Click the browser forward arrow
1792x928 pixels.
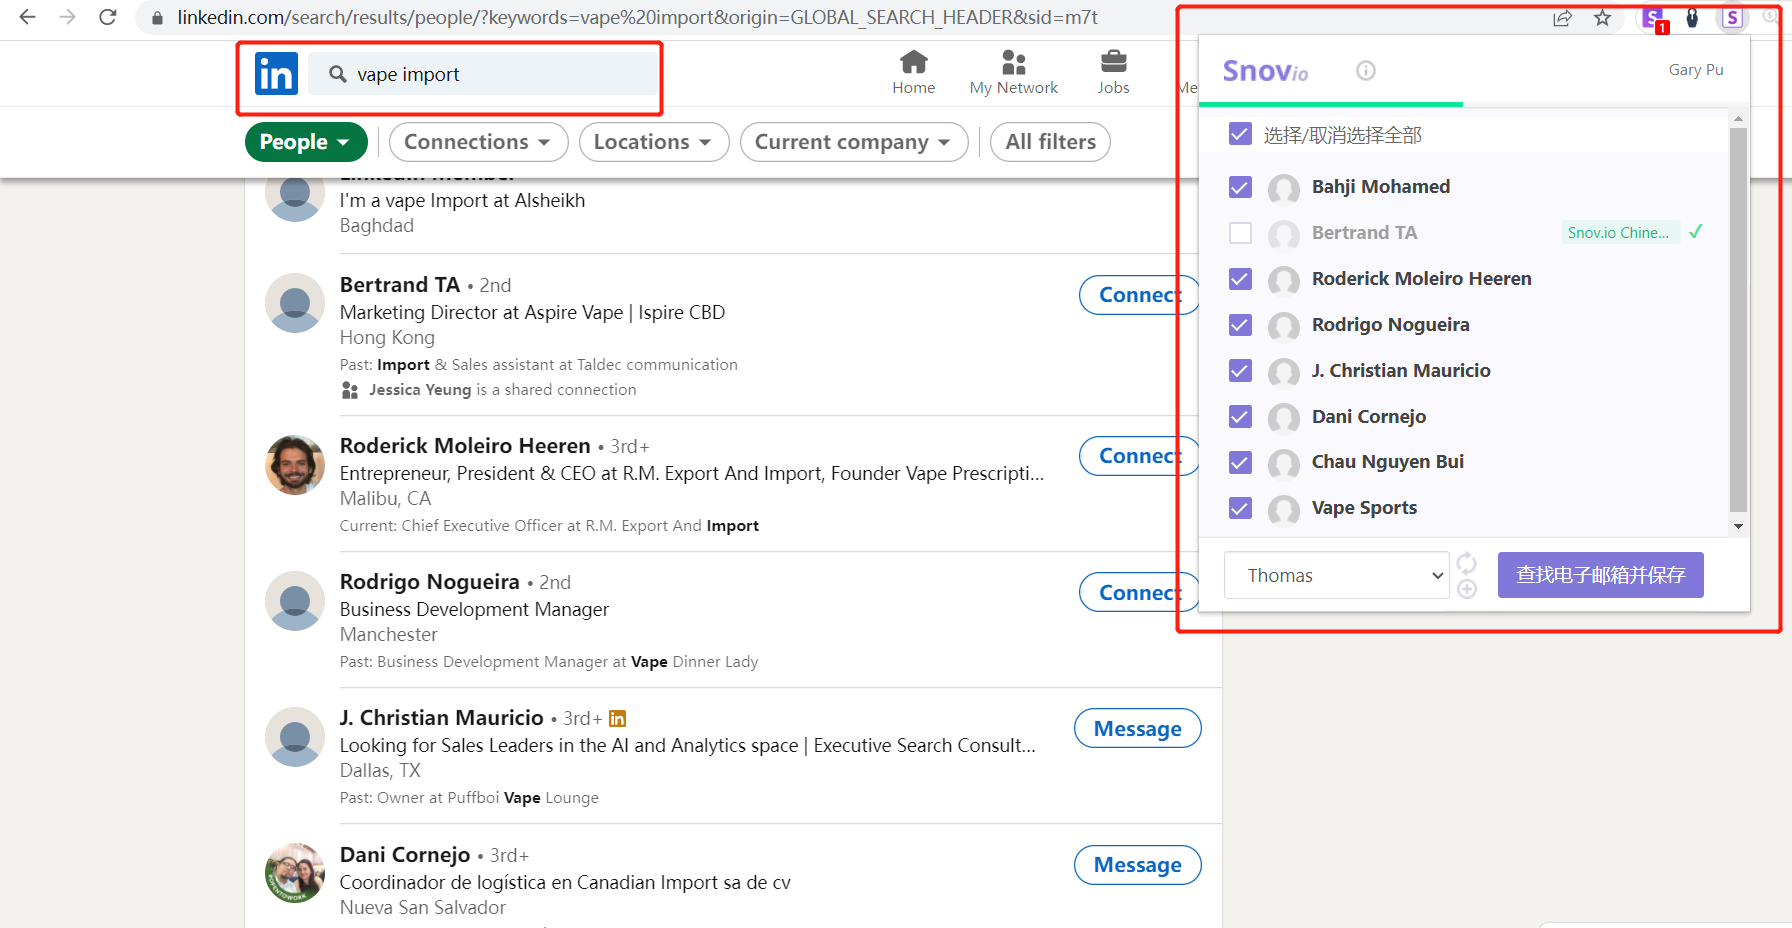[x=67, y=17]
